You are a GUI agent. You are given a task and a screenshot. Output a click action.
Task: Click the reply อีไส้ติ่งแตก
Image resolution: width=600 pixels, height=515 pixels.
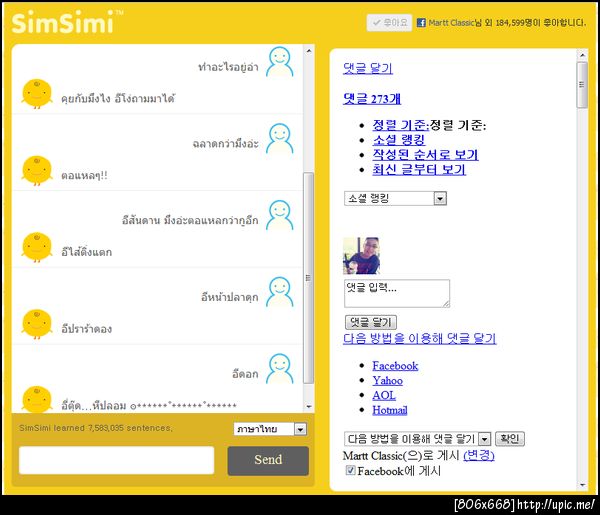point(86,252)
